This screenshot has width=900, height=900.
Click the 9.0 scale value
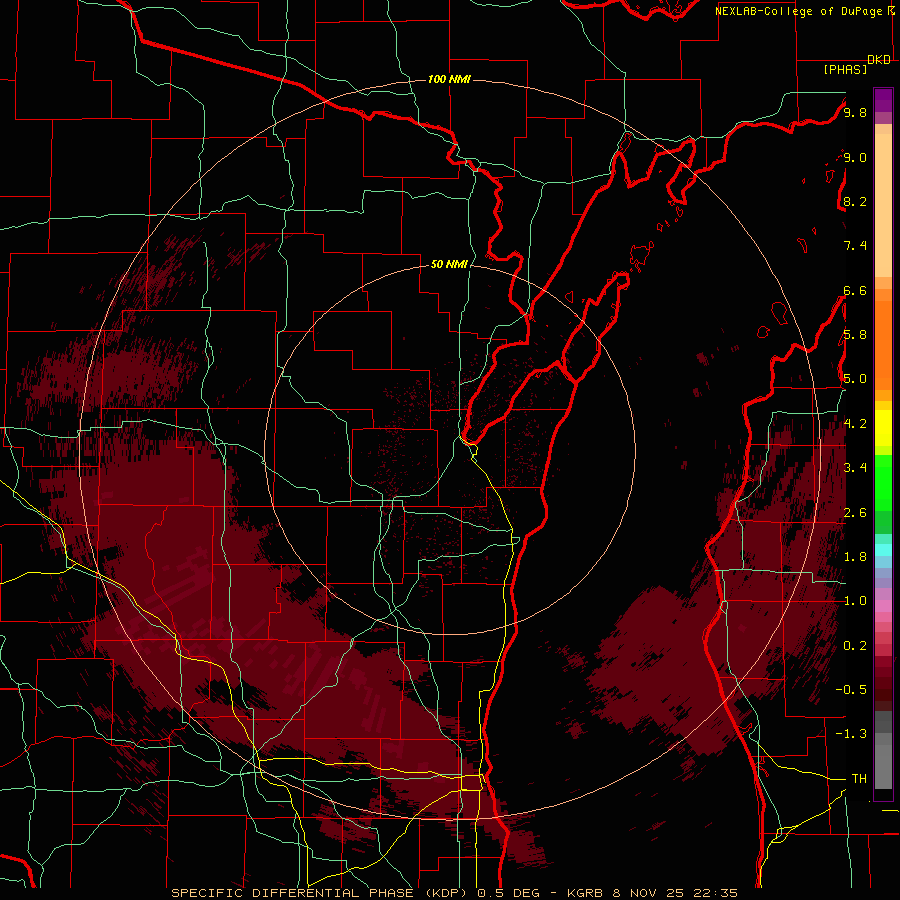(855, 157)
